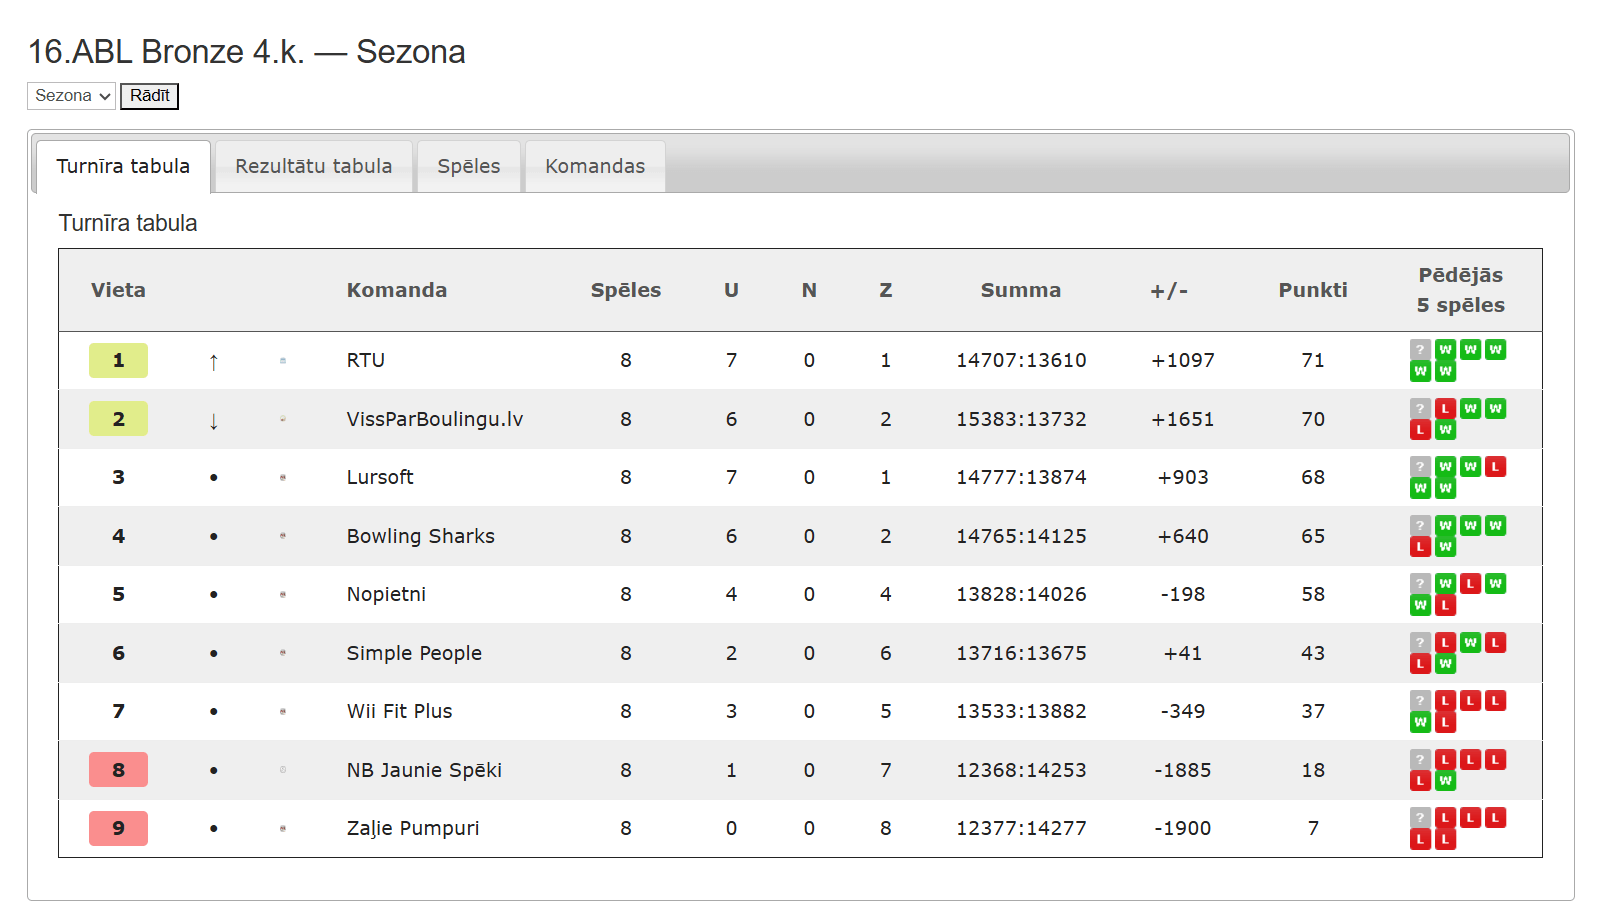Viewport: 1597px width, 909px height.
Task: Select the Turnīra tabula tab
Action: point(123,166)
